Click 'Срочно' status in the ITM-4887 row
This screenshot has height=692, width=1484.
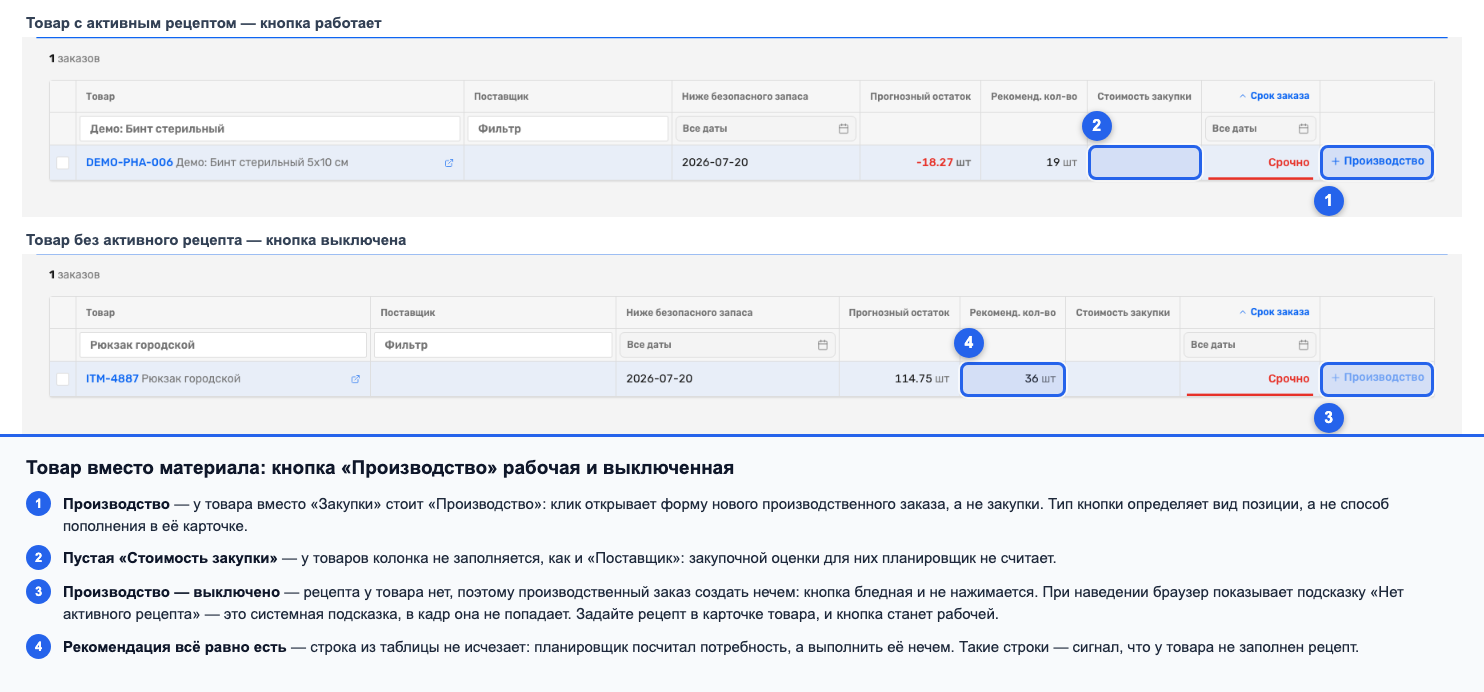point(1289,379)
